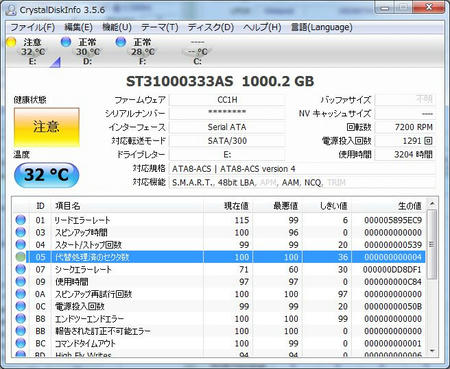The width and height of the screenshot is (450, 369).
Task: Click the power-on count 1291 回
Action: [405, 141]
